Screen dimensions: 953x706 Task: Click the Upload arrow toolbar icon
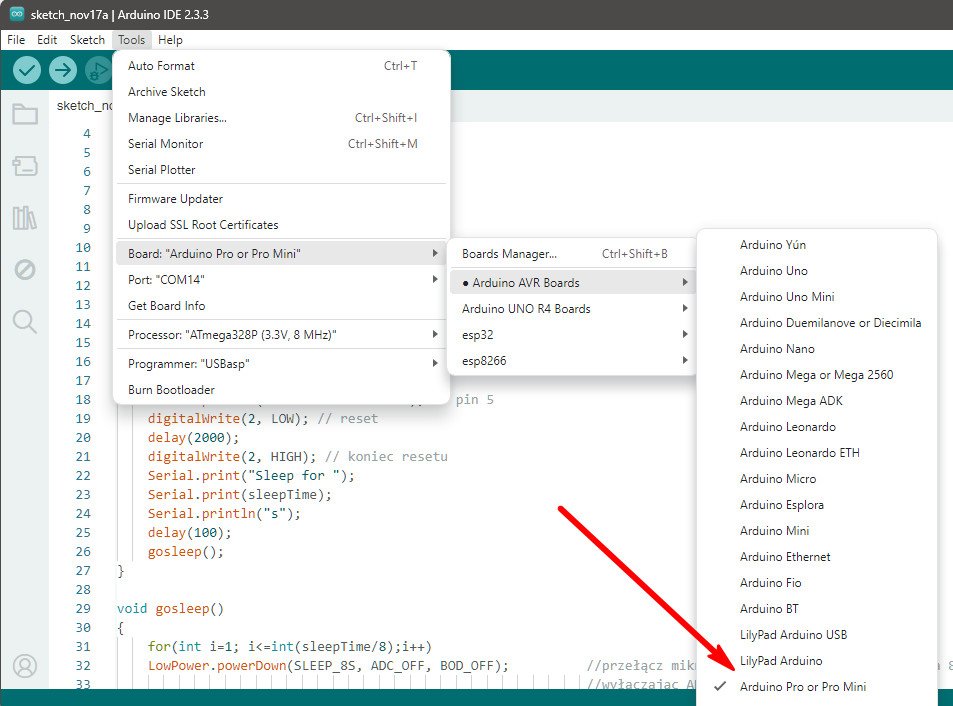point(63,70)
